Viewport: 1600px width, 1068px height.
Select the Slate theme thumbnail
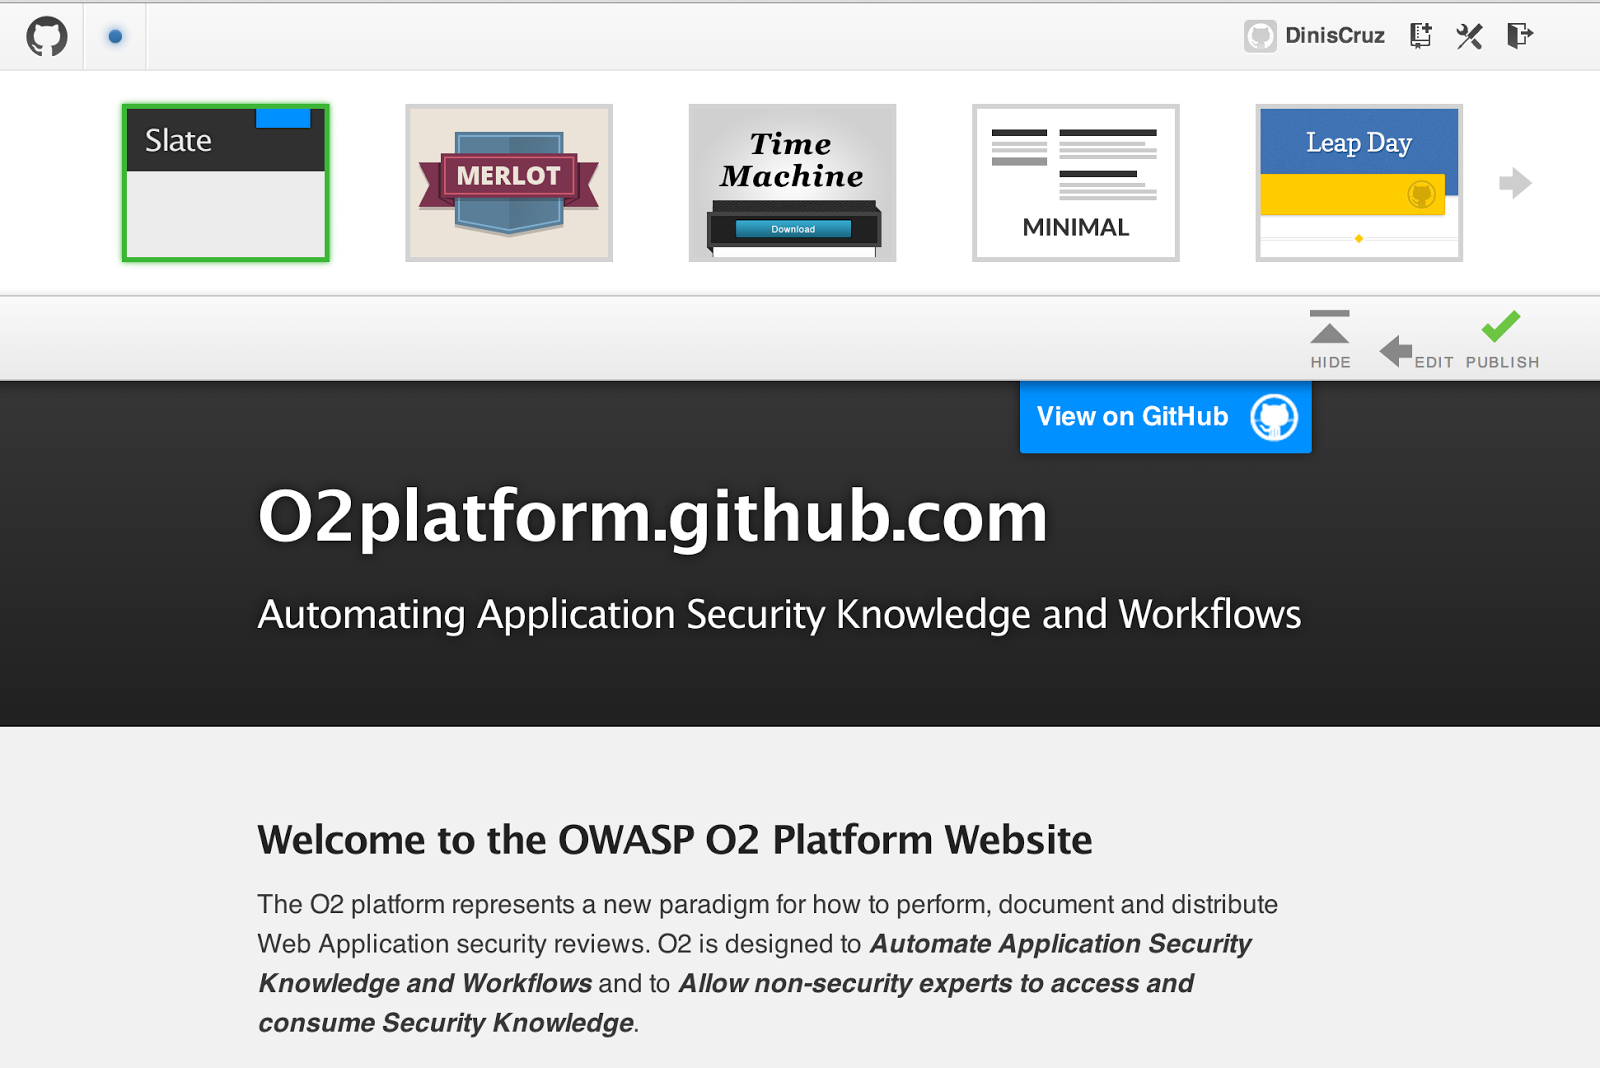pyautogui.click(x=226, y=183)
